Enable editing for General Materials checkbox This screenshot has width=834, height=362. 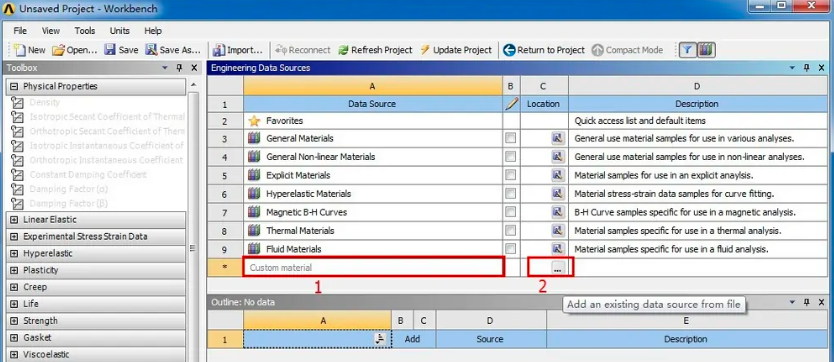[511, 138]
